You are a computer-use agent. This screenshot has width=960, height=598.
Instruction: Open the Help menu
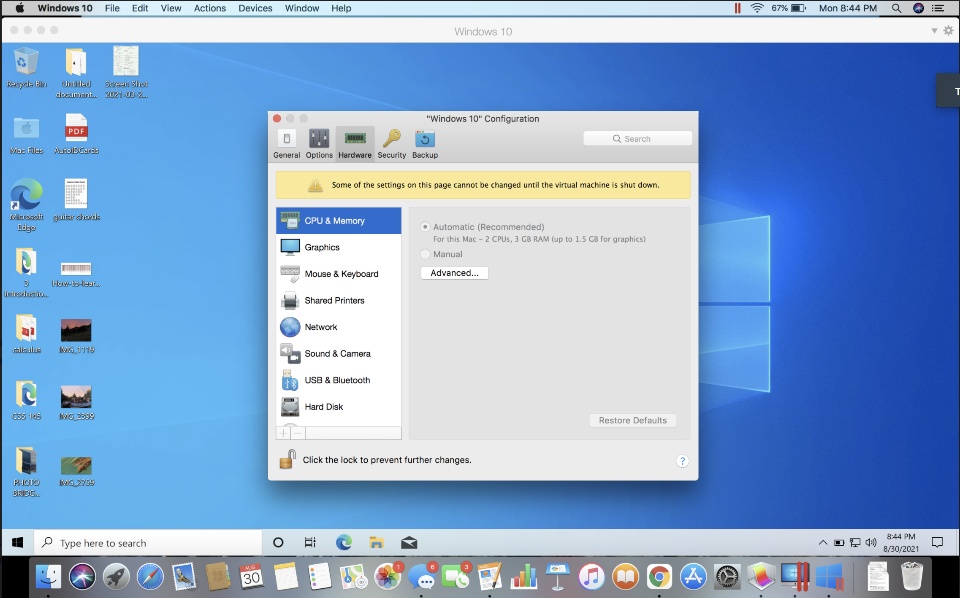point(341,8)
